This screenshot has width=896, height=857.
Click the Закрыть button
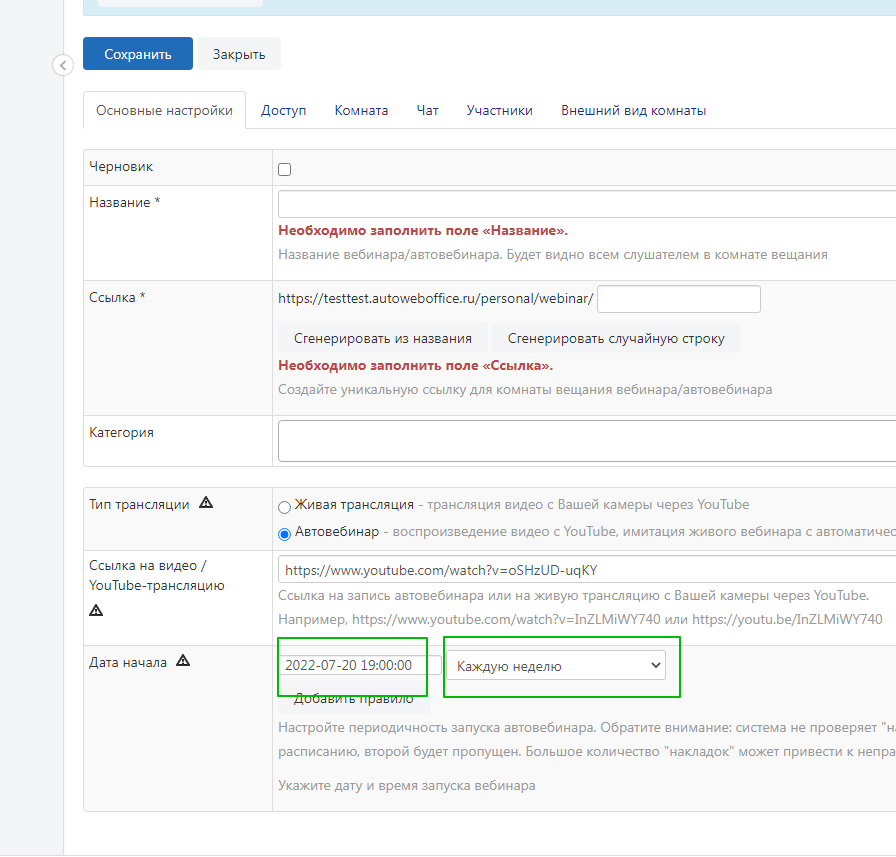(x=239, y=54)
